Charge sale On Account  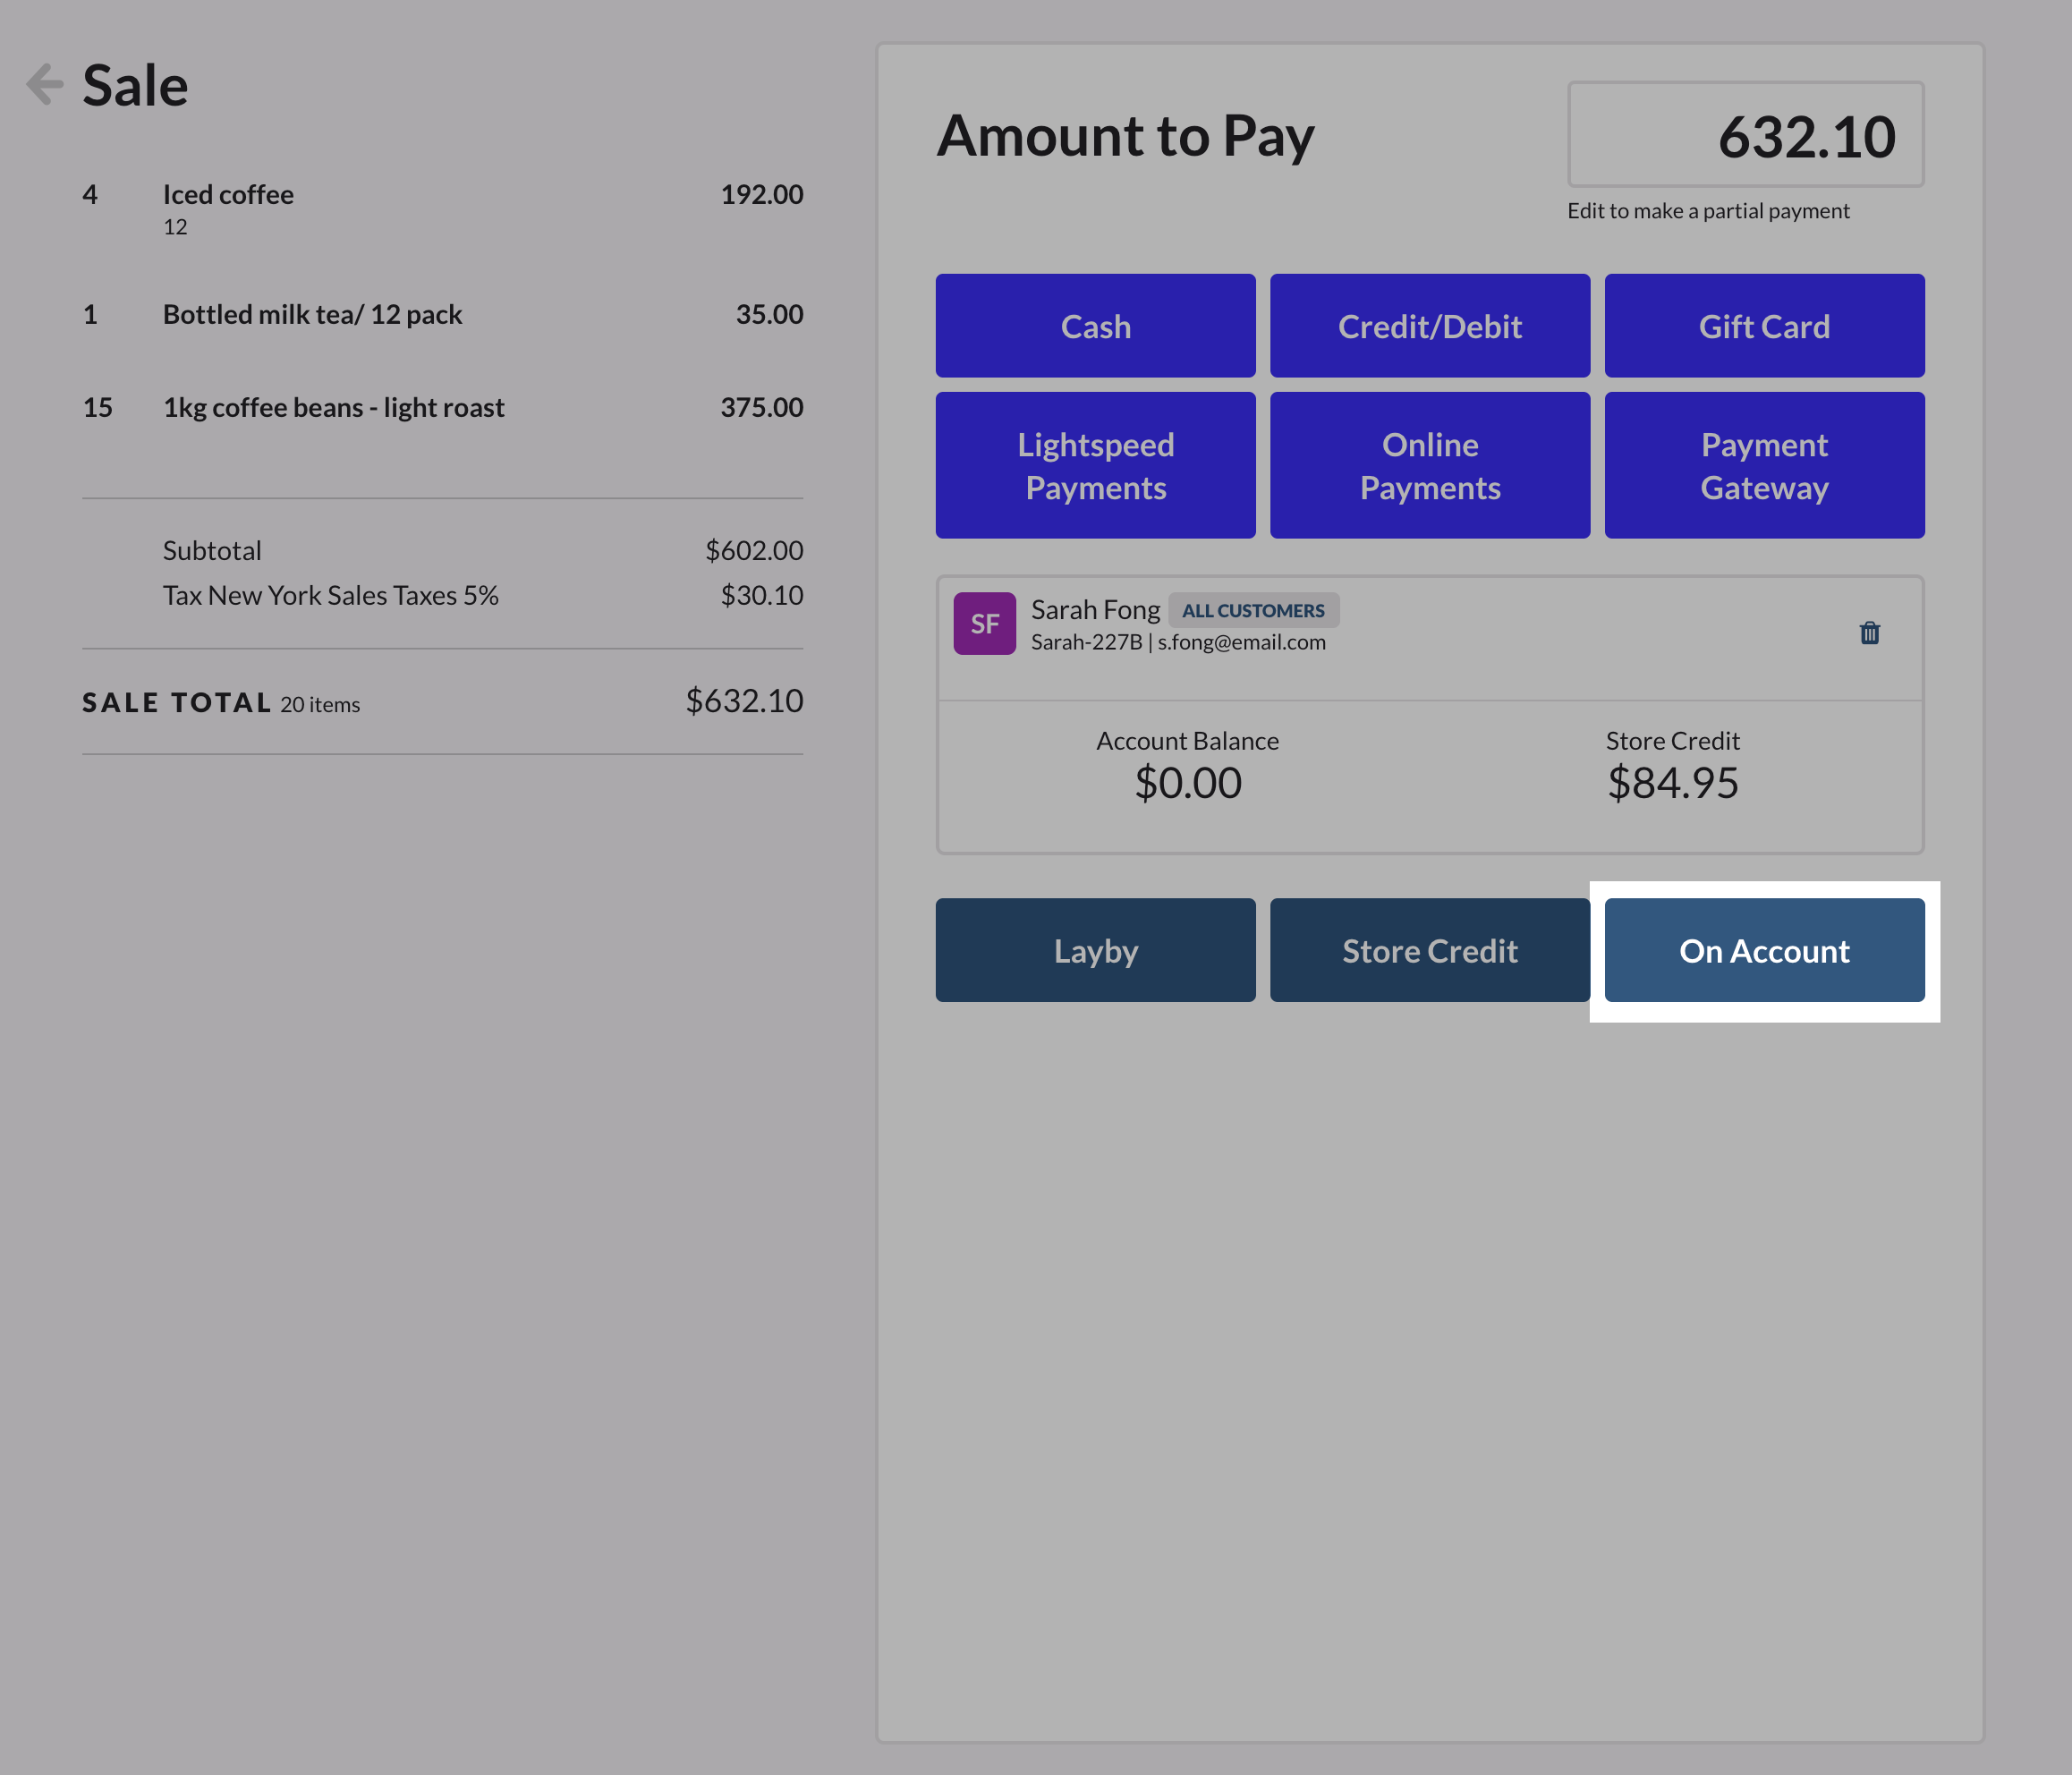1763,950
